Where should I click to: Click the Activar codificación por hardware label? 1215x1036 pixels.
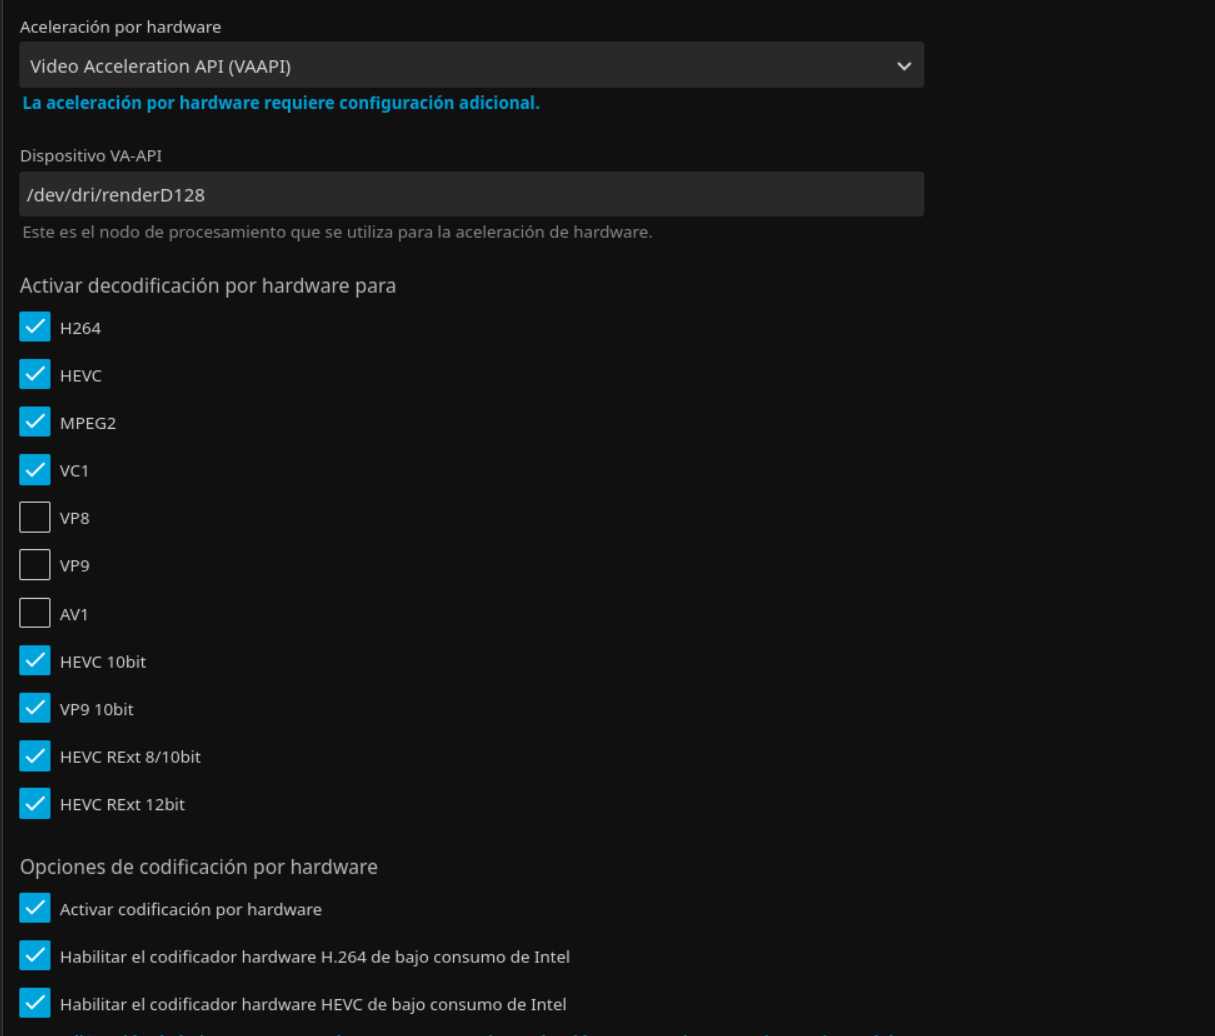coord(190,909)
